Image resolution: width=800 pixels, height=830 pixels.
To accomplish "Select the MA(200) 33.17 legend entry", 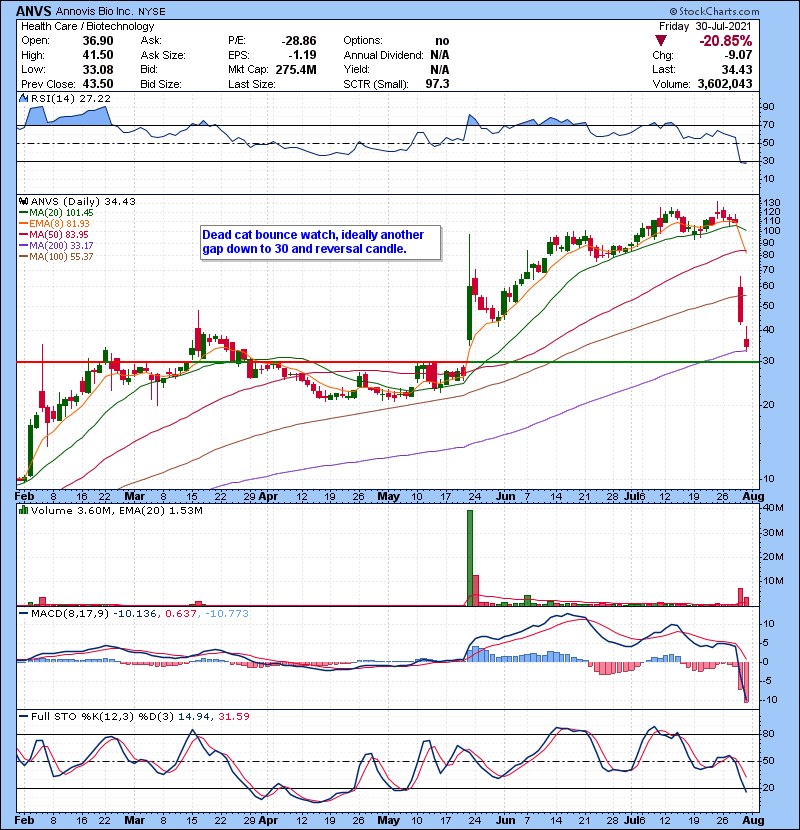I will click(x=57, y=246).
